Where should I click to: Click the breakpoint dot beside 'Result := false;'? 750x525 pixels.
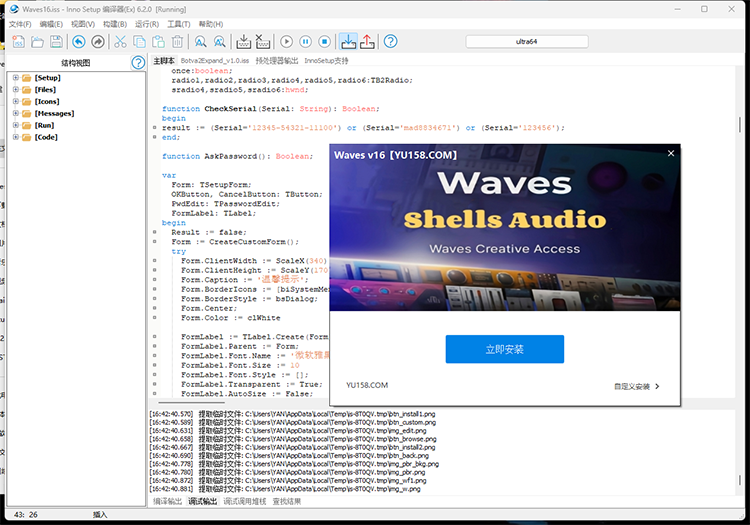(154, 232)
